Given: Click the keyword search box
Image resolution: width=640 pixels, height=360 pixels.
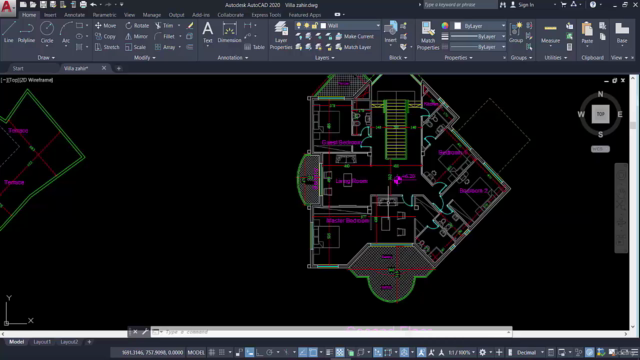Looking at the screenshot, I should [460, 4].
